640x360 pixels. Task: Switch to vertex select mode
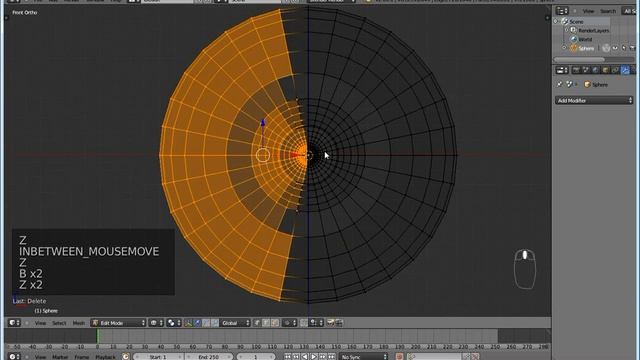pyautogui.click(x=258, y=323)
